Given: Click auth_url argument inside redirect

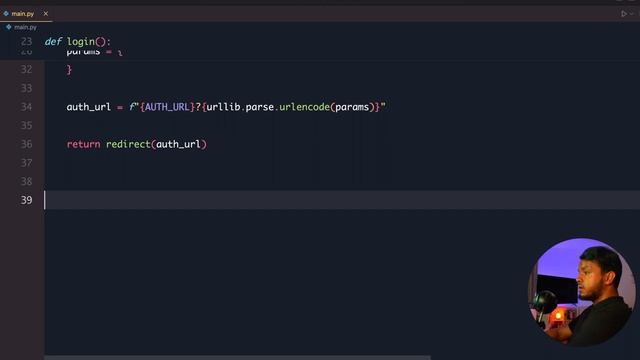Looking at the screenshot, I should 178,144.
